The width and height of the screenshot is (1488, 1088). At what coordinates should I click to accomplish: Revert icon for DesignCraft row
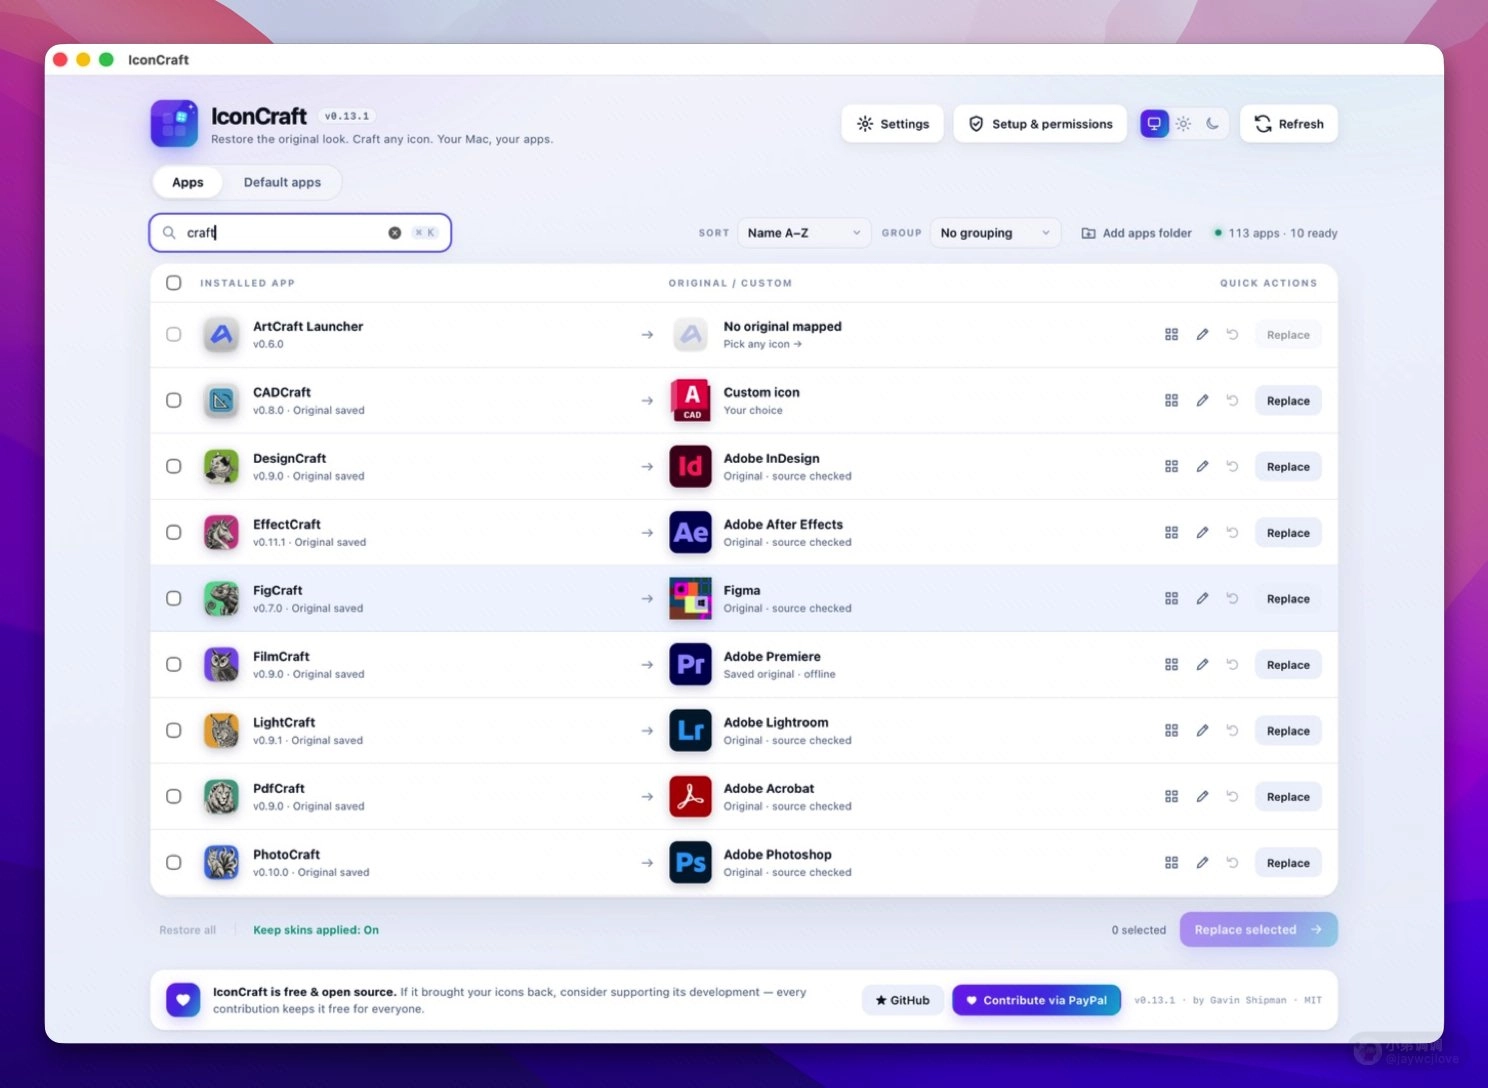(x=1232, y=467)
